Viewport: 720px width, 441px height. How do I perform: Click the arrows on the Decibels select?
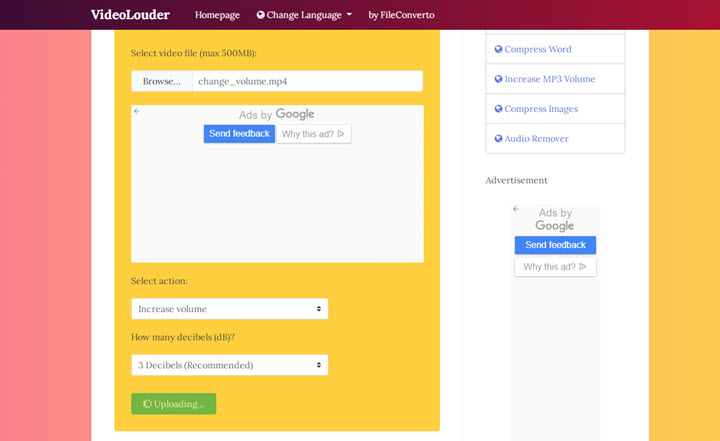pyautogui.click(x=319, y=365)
